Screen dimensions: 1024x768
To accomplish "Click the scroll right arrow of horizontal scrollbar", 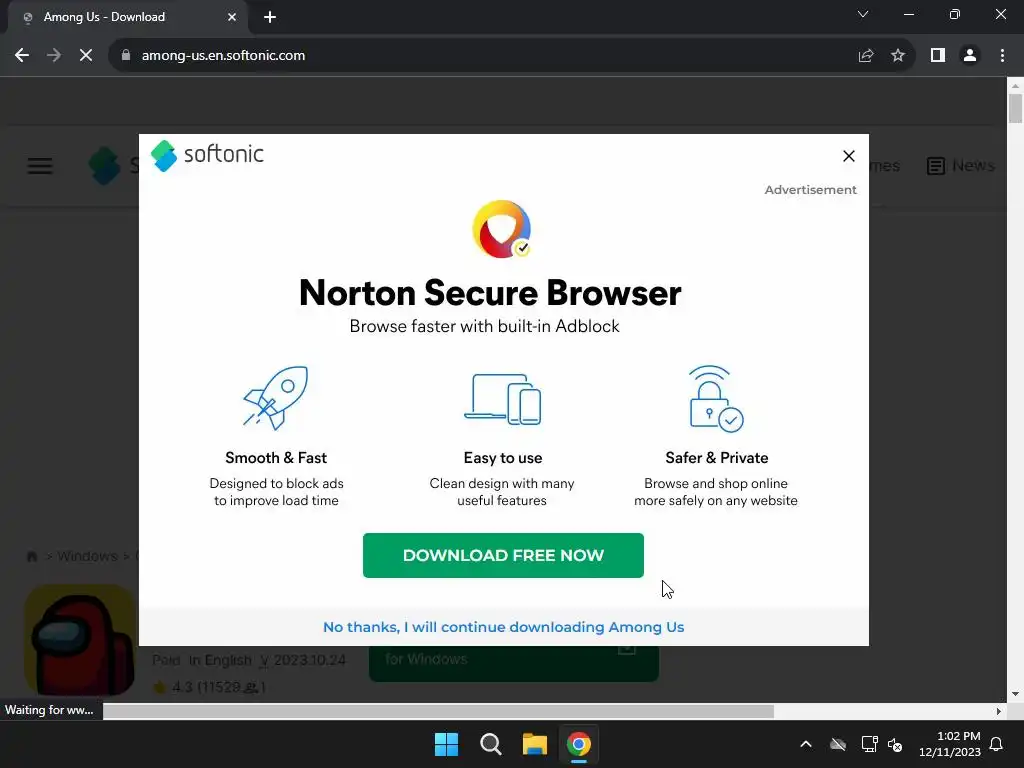I will [999, 711].
